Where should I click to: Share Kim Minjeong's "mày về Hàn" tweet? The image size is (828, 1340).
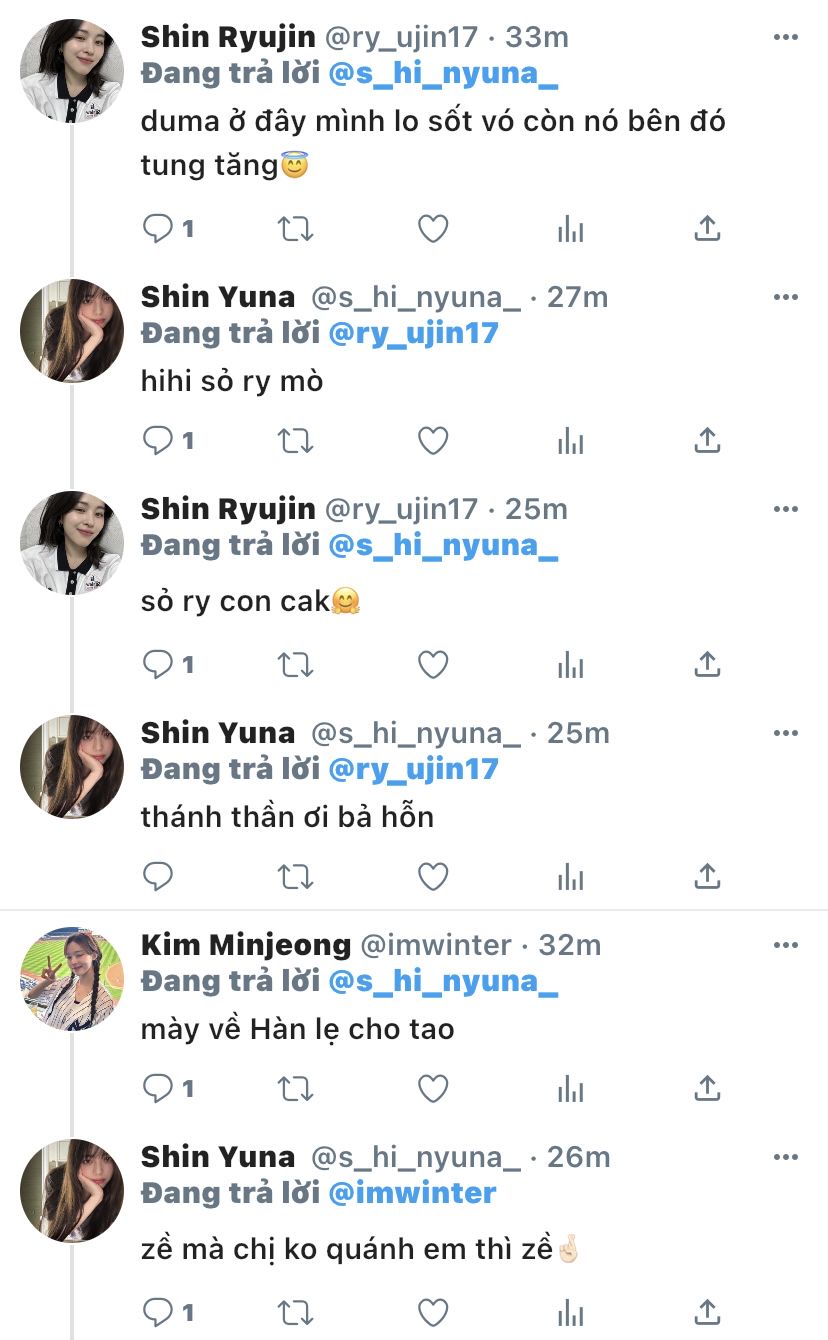(707, 1088)
